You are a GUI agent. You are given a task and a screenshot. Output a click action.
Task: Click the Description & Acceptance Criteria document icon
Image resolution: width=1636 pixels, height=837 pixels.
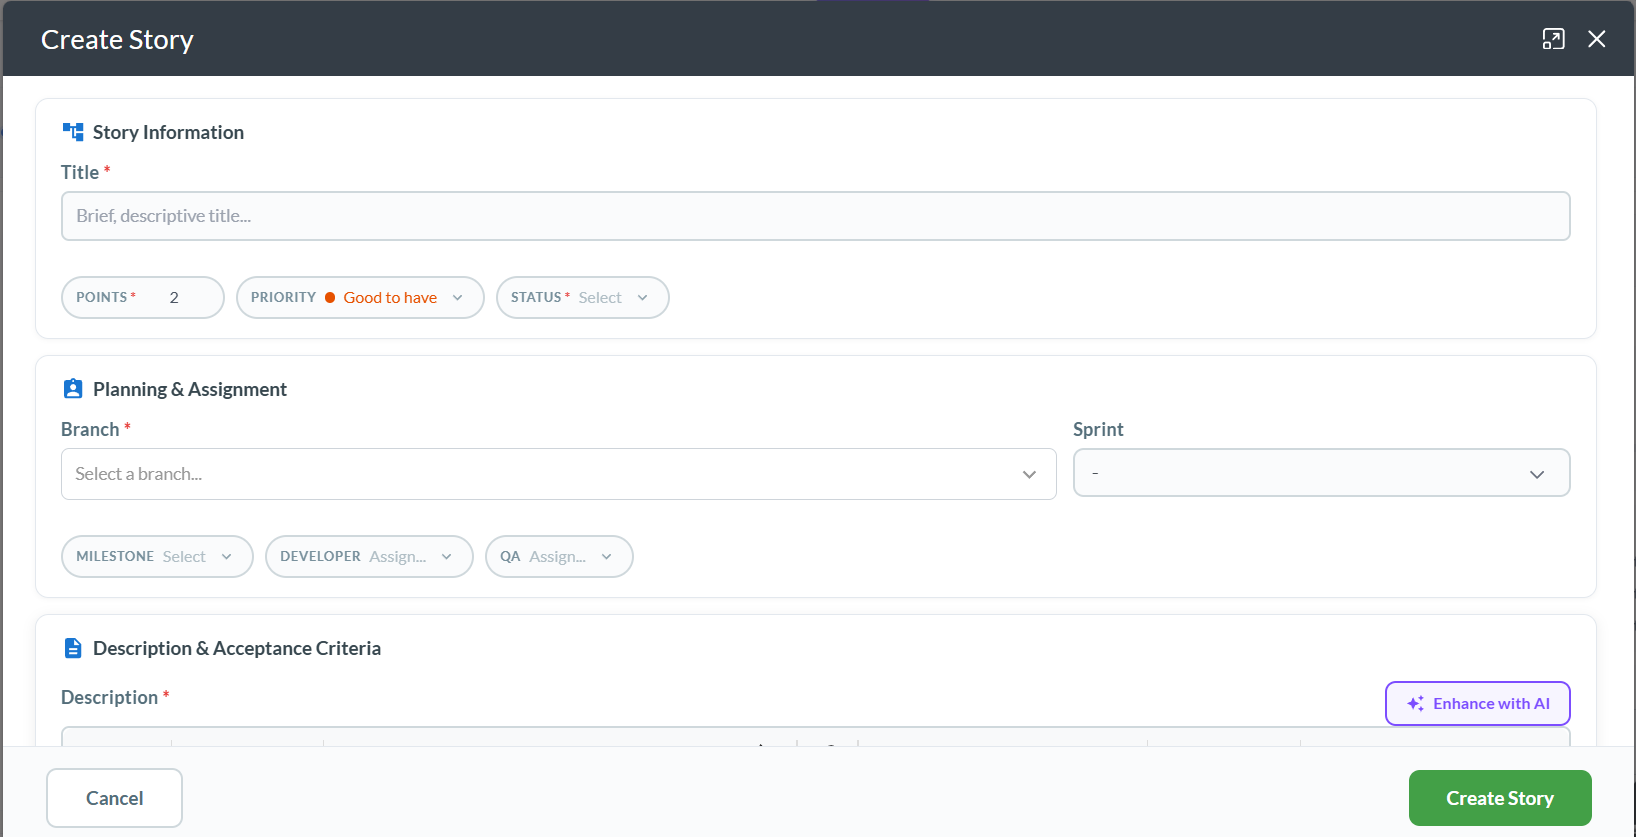(x=73, y=648)
